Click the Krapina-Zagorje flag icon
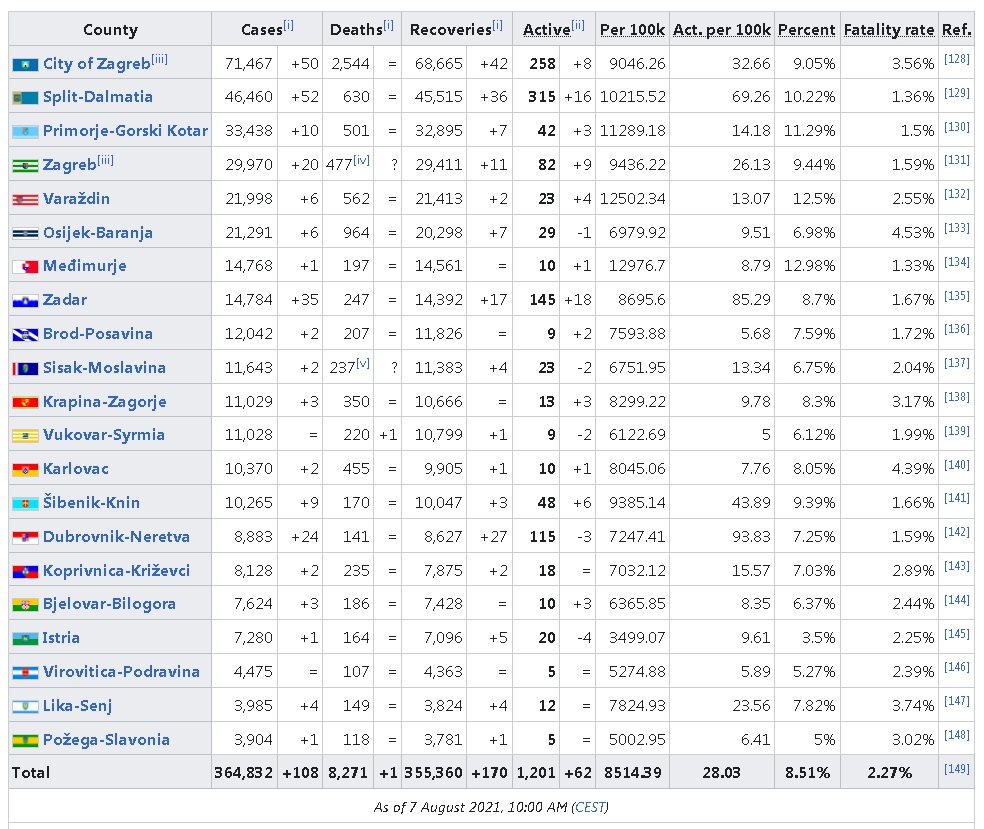 click(25, 402)
